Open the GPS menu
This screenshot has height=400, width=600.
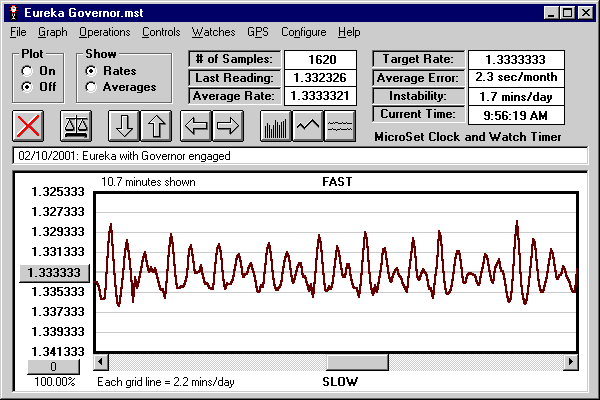[258, 32]
